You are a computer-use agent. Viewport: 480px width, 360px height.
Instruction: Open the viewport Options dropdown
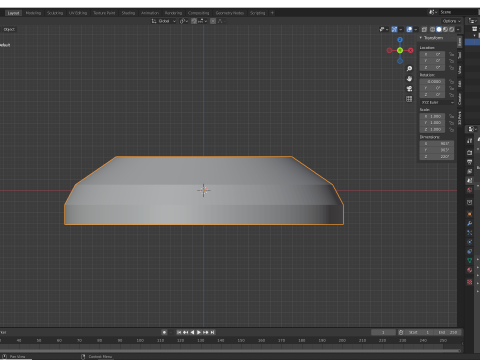[452, 21]
